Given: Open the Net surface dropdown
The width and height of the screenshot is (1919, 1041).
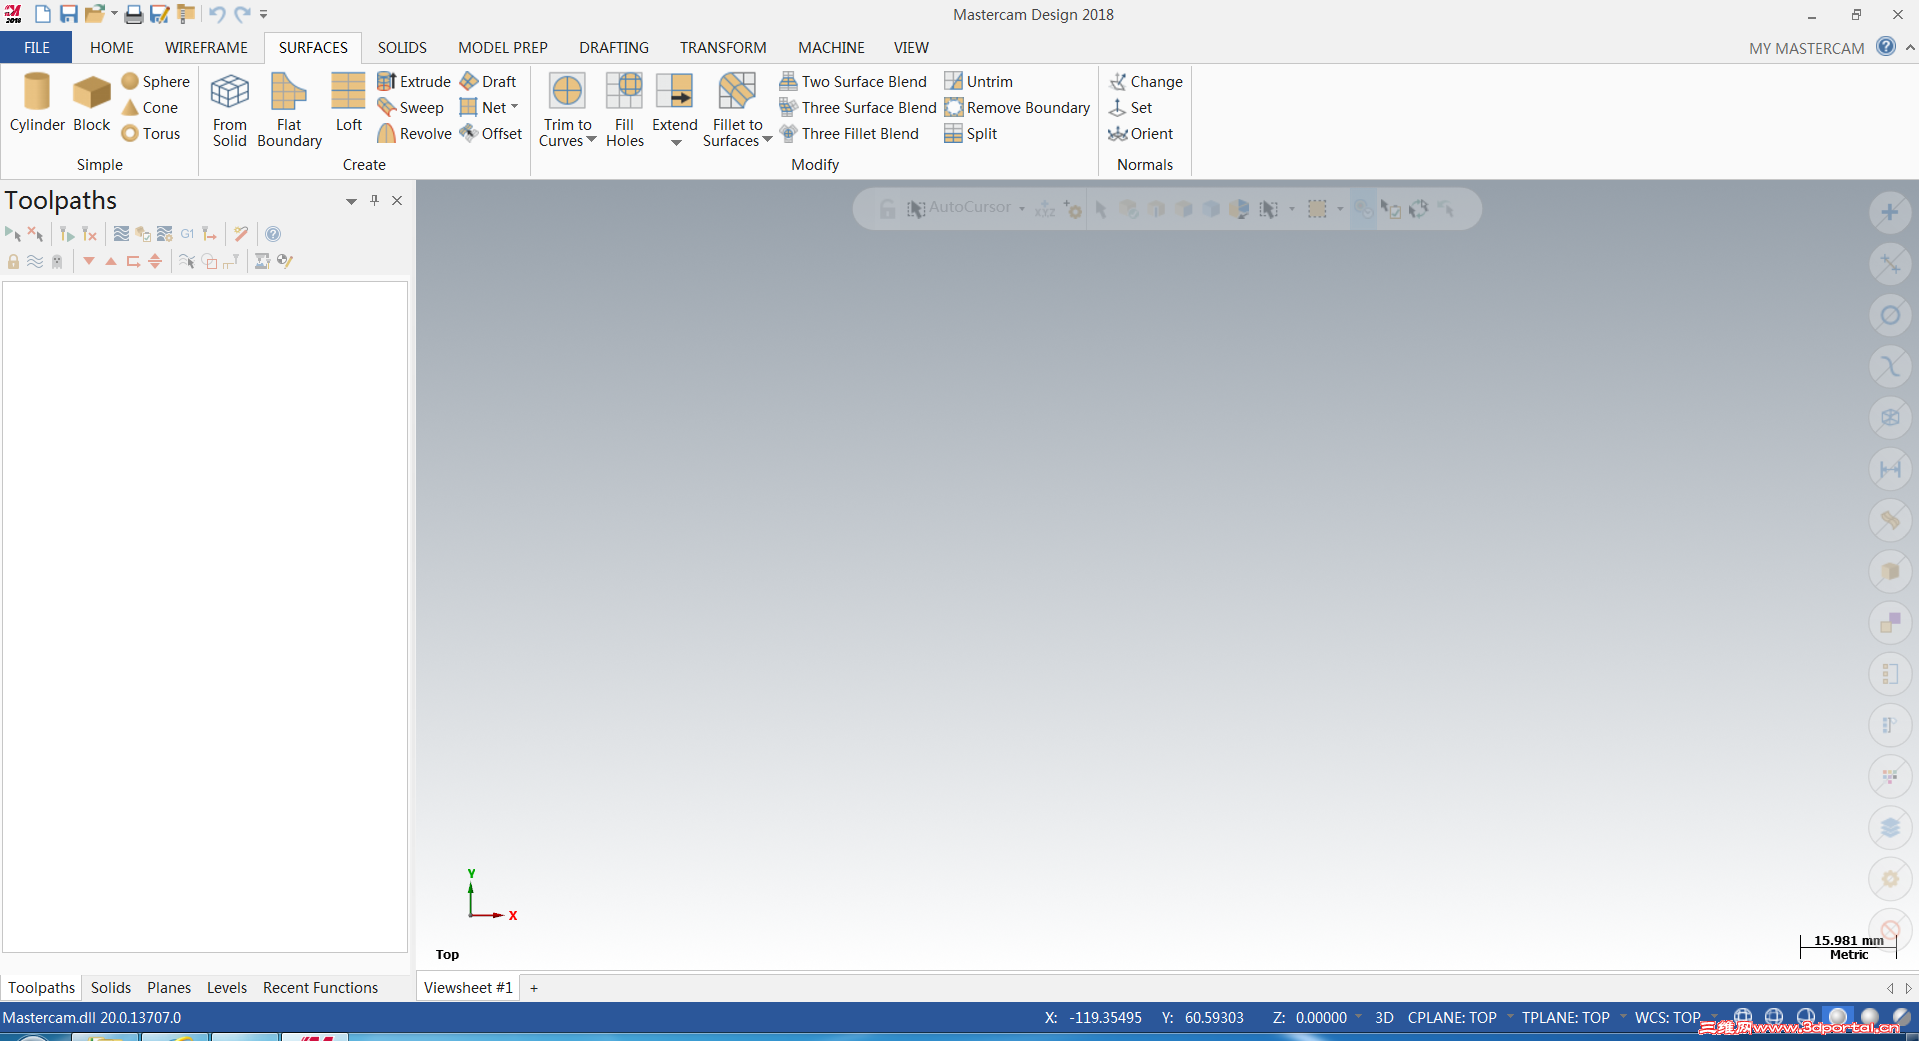Looking at the screenshot, I should tap(514, 107).
